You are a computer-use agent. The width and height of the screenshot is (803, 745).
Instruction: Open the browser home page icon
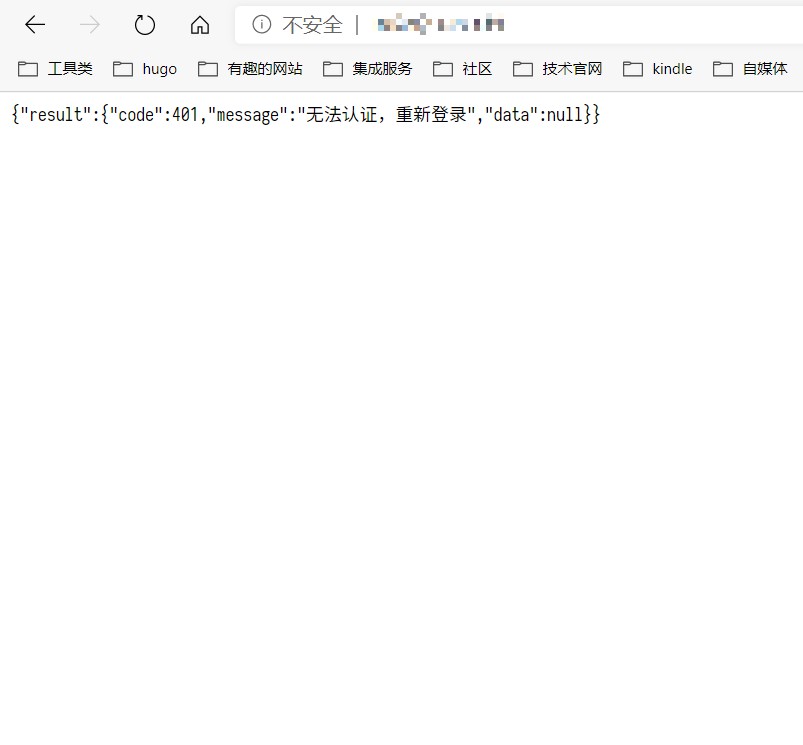pos(200,25)
